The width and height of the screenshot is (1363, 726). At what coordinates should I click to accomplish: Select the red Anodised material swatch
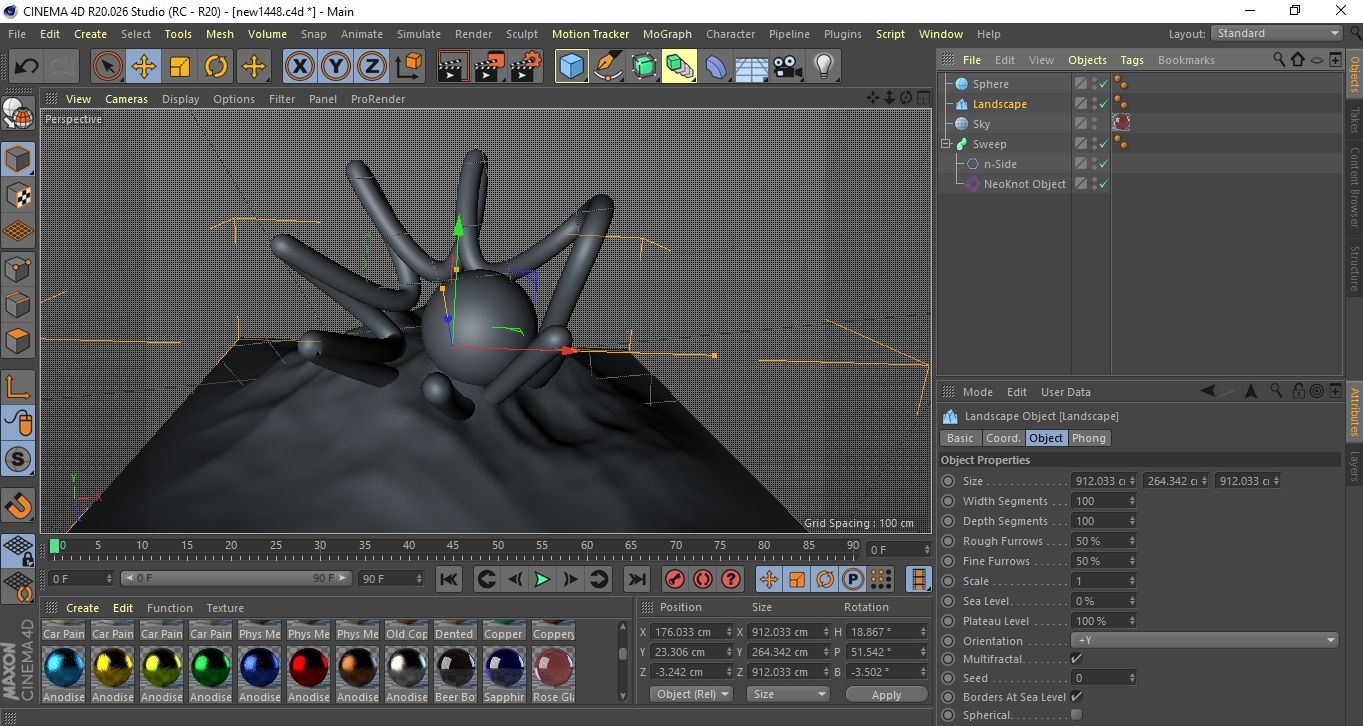(308, 667)
